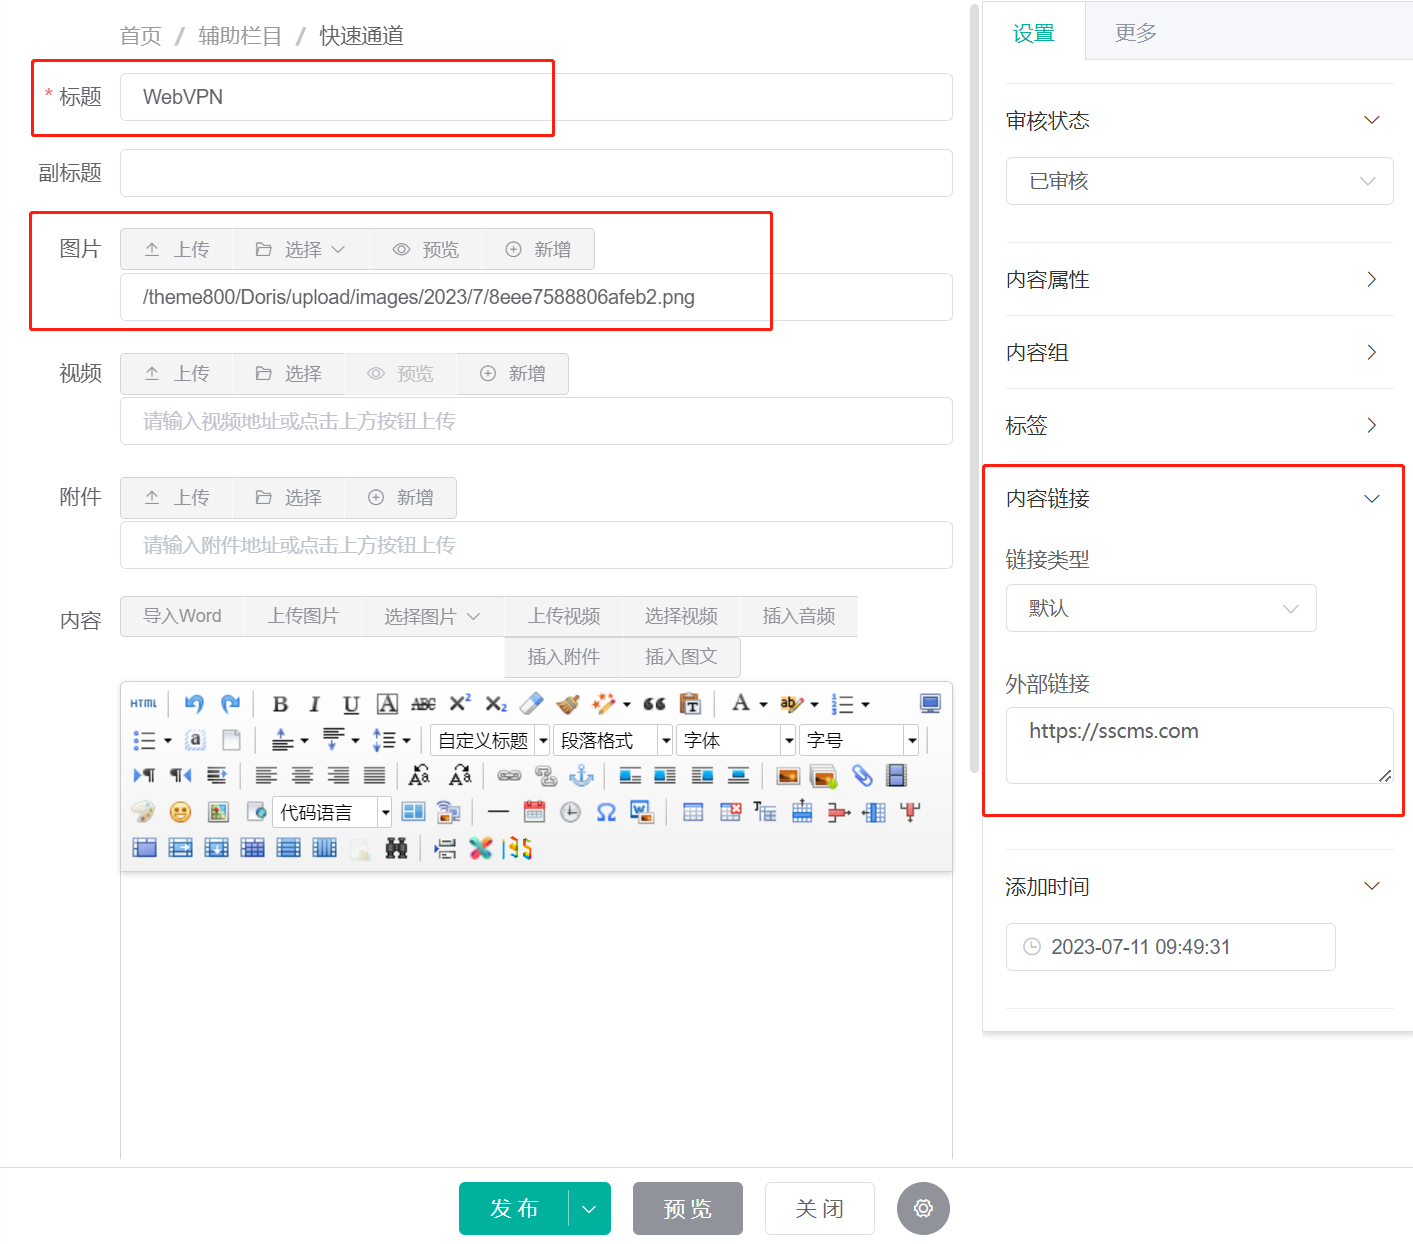Open the 选择图片 menu in the editor toolbar
1413x1244 pixels.
(432, 616)
